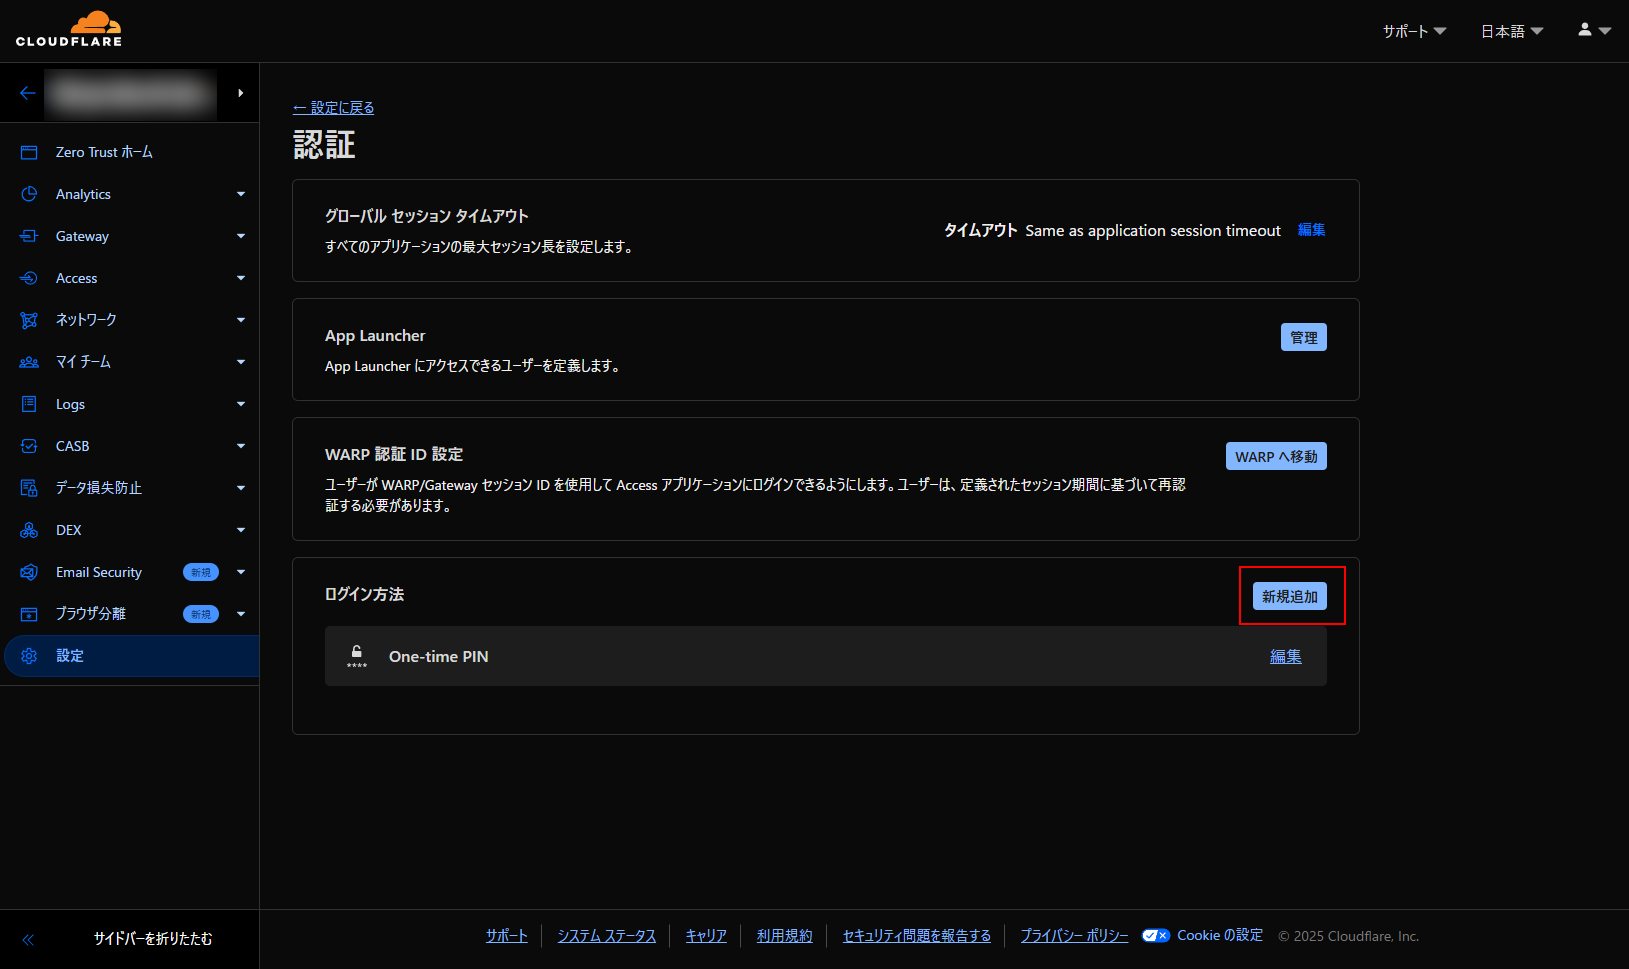The height and width of the screenshot is (969, 1629).
Task: Edit the global session timeout
Action: (x=1311, y=230)
